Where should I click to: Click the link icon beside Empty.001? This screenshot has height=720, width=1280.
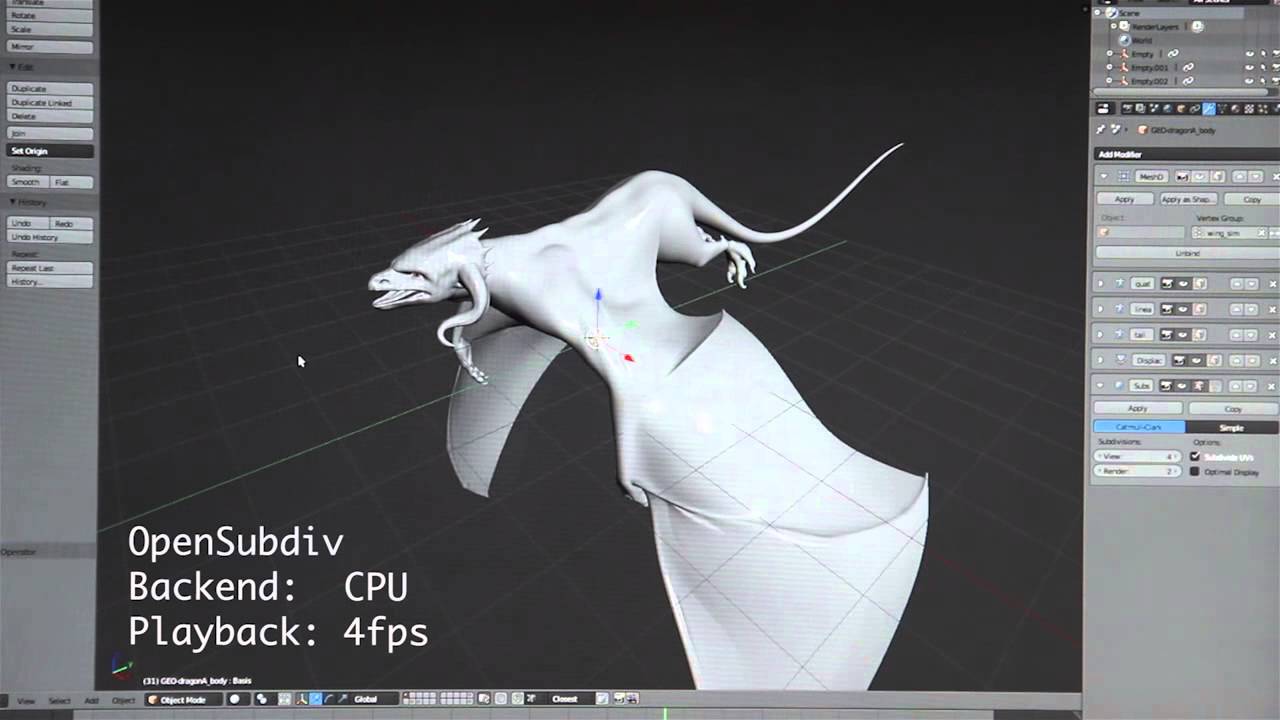(x=1188, y=67)
